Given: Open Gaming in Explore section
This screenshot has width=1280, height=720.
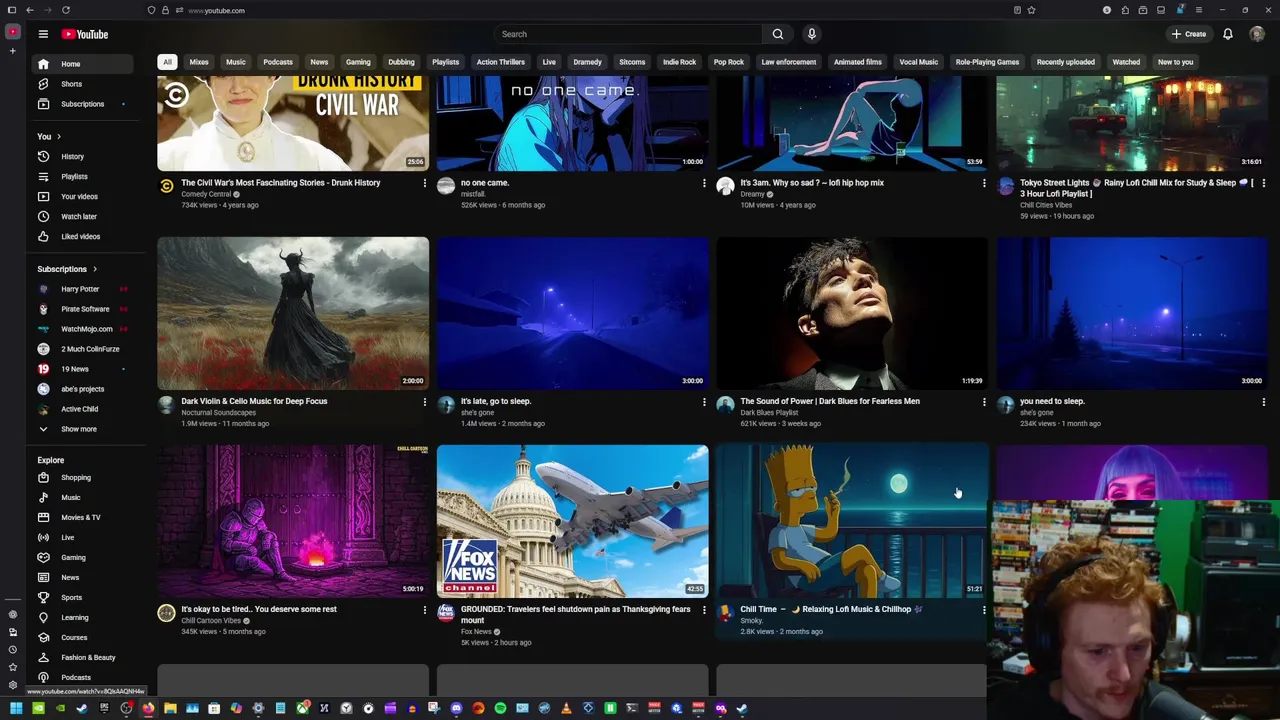Looking at the screenshot, I should point(80,557).
